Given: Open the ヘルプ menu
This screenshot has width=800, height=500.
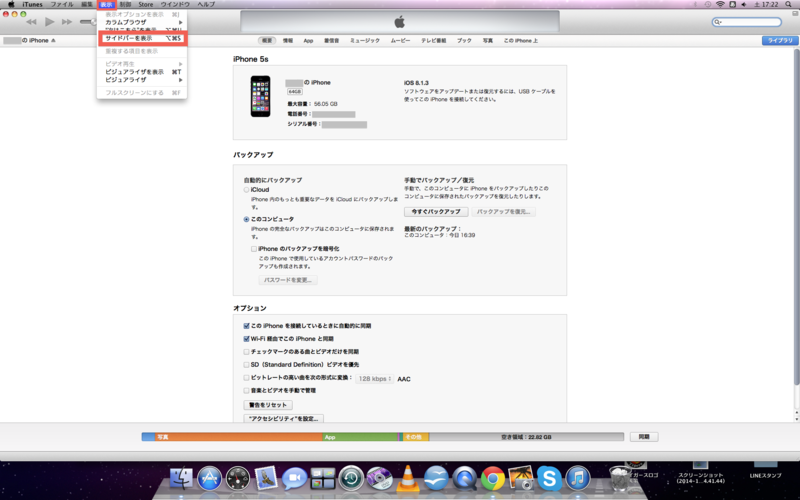Looking at the screenshot, I should click(206, 4).
